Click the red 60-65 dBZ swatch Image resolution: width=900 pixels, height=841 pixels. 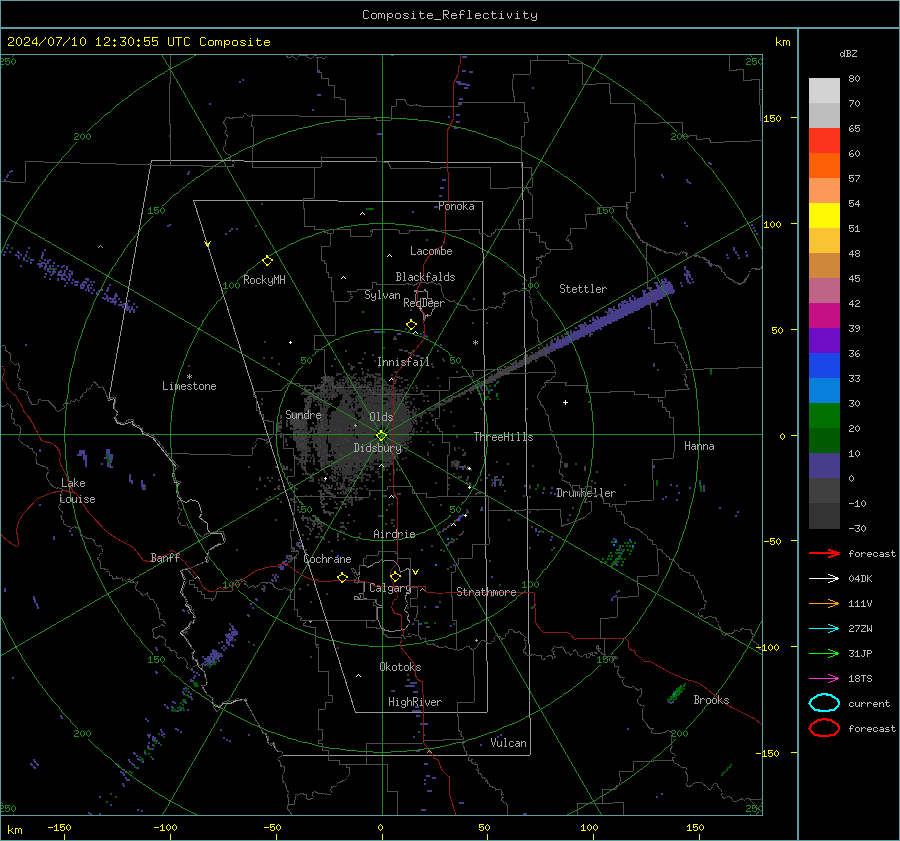(x=824, y=141)
